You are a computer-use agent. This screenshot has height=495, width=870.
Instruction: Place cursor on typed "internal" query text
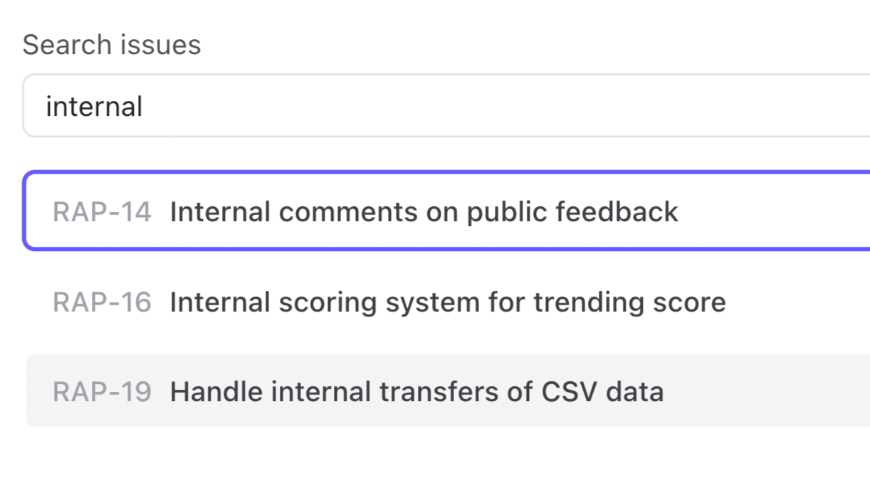point(94,106)
